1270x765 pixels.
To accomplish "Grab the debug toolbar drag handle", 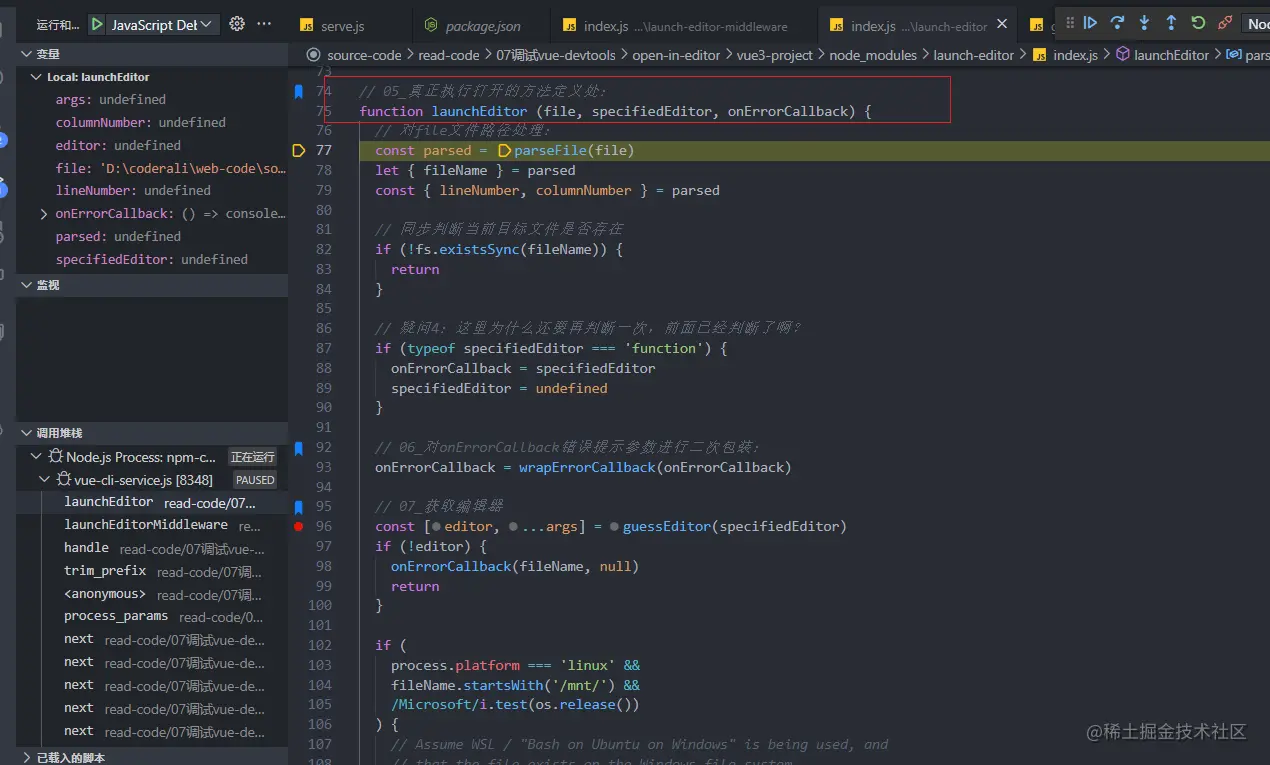I will [1070, 23].
